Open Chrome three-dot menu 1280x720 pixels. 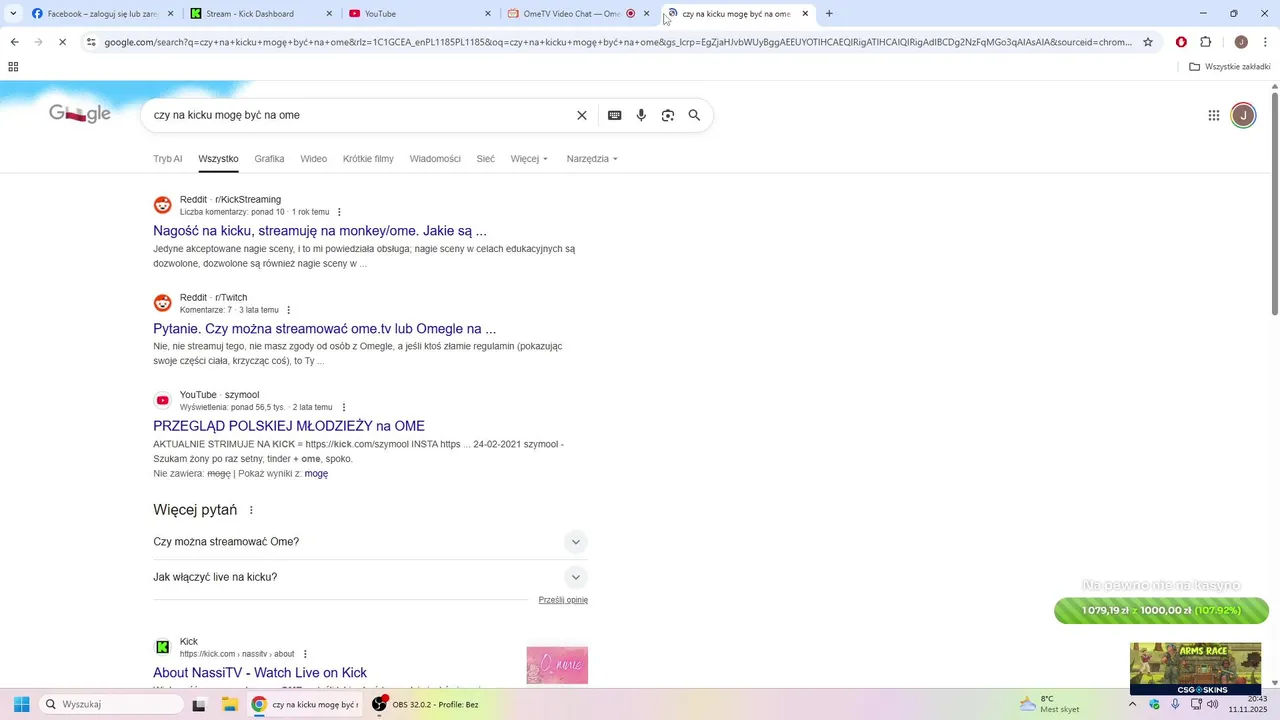pos(1266,42)
